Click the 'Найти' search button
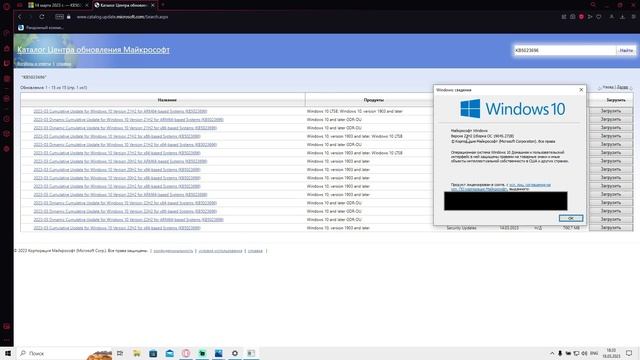 click(x=626, y=51)
